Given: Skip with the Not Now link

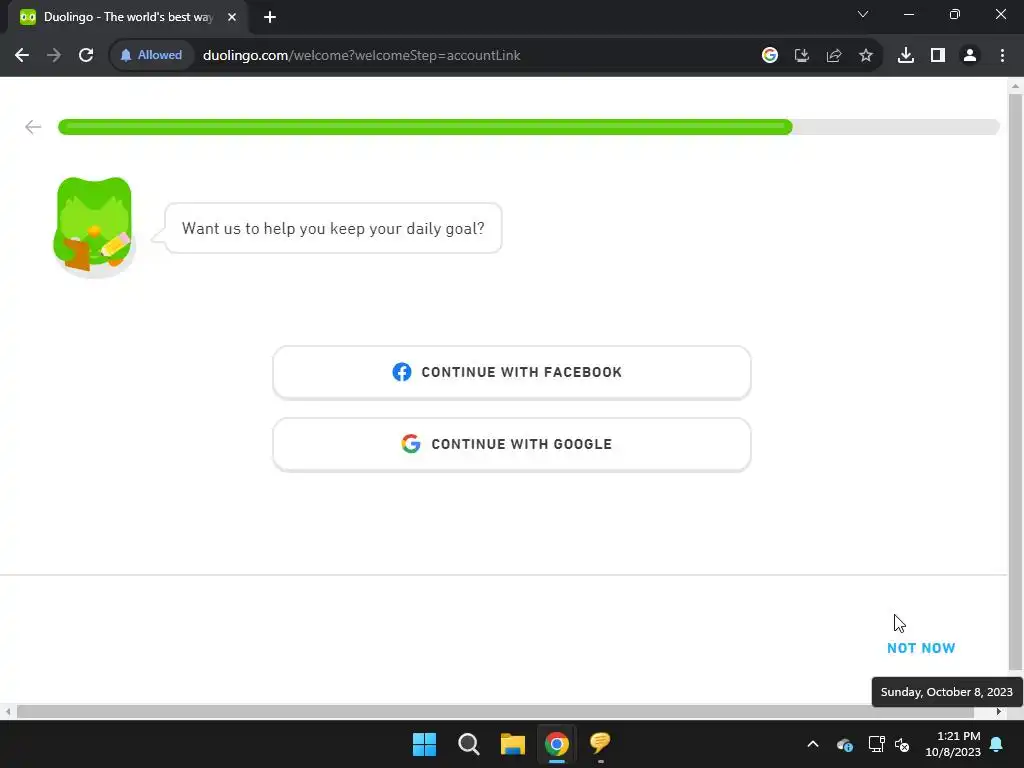Looking at the screenshot, I should pyautogui.click(x=921, y=648).
